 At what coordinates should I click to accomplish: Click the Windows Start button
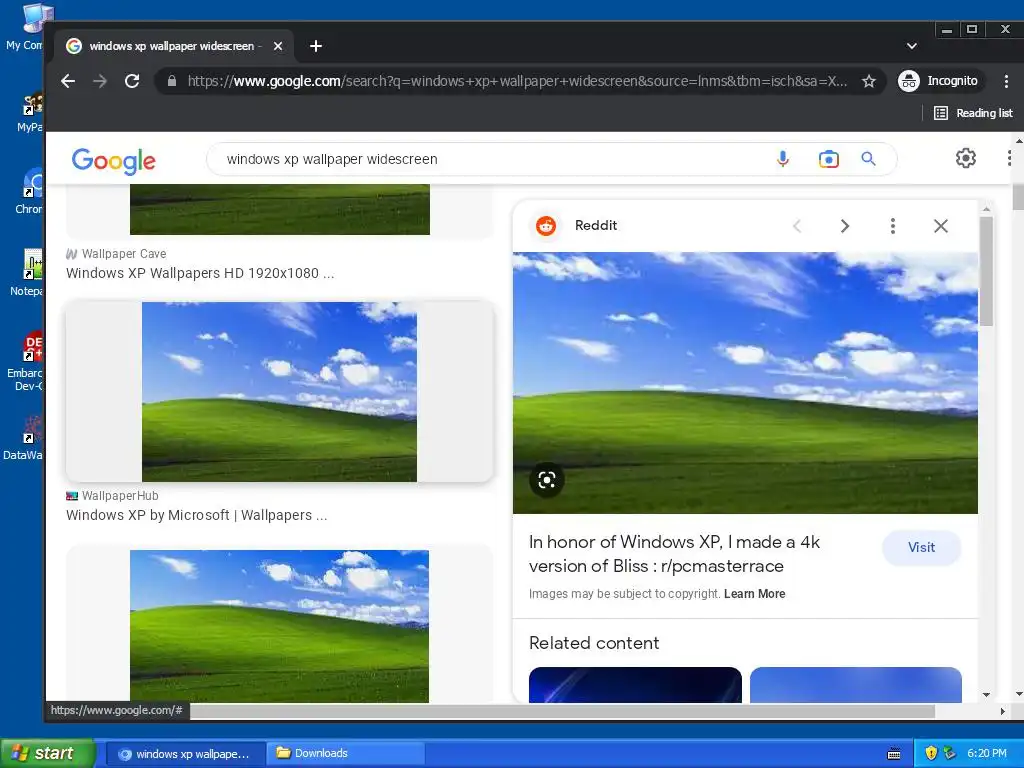[47, 753]
